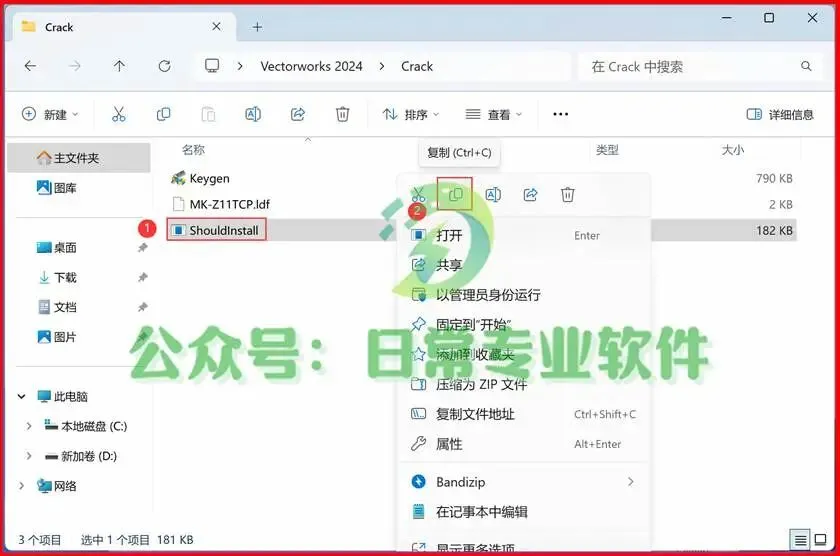
Task: Refresh the Crack folder view
Action: 164,66
